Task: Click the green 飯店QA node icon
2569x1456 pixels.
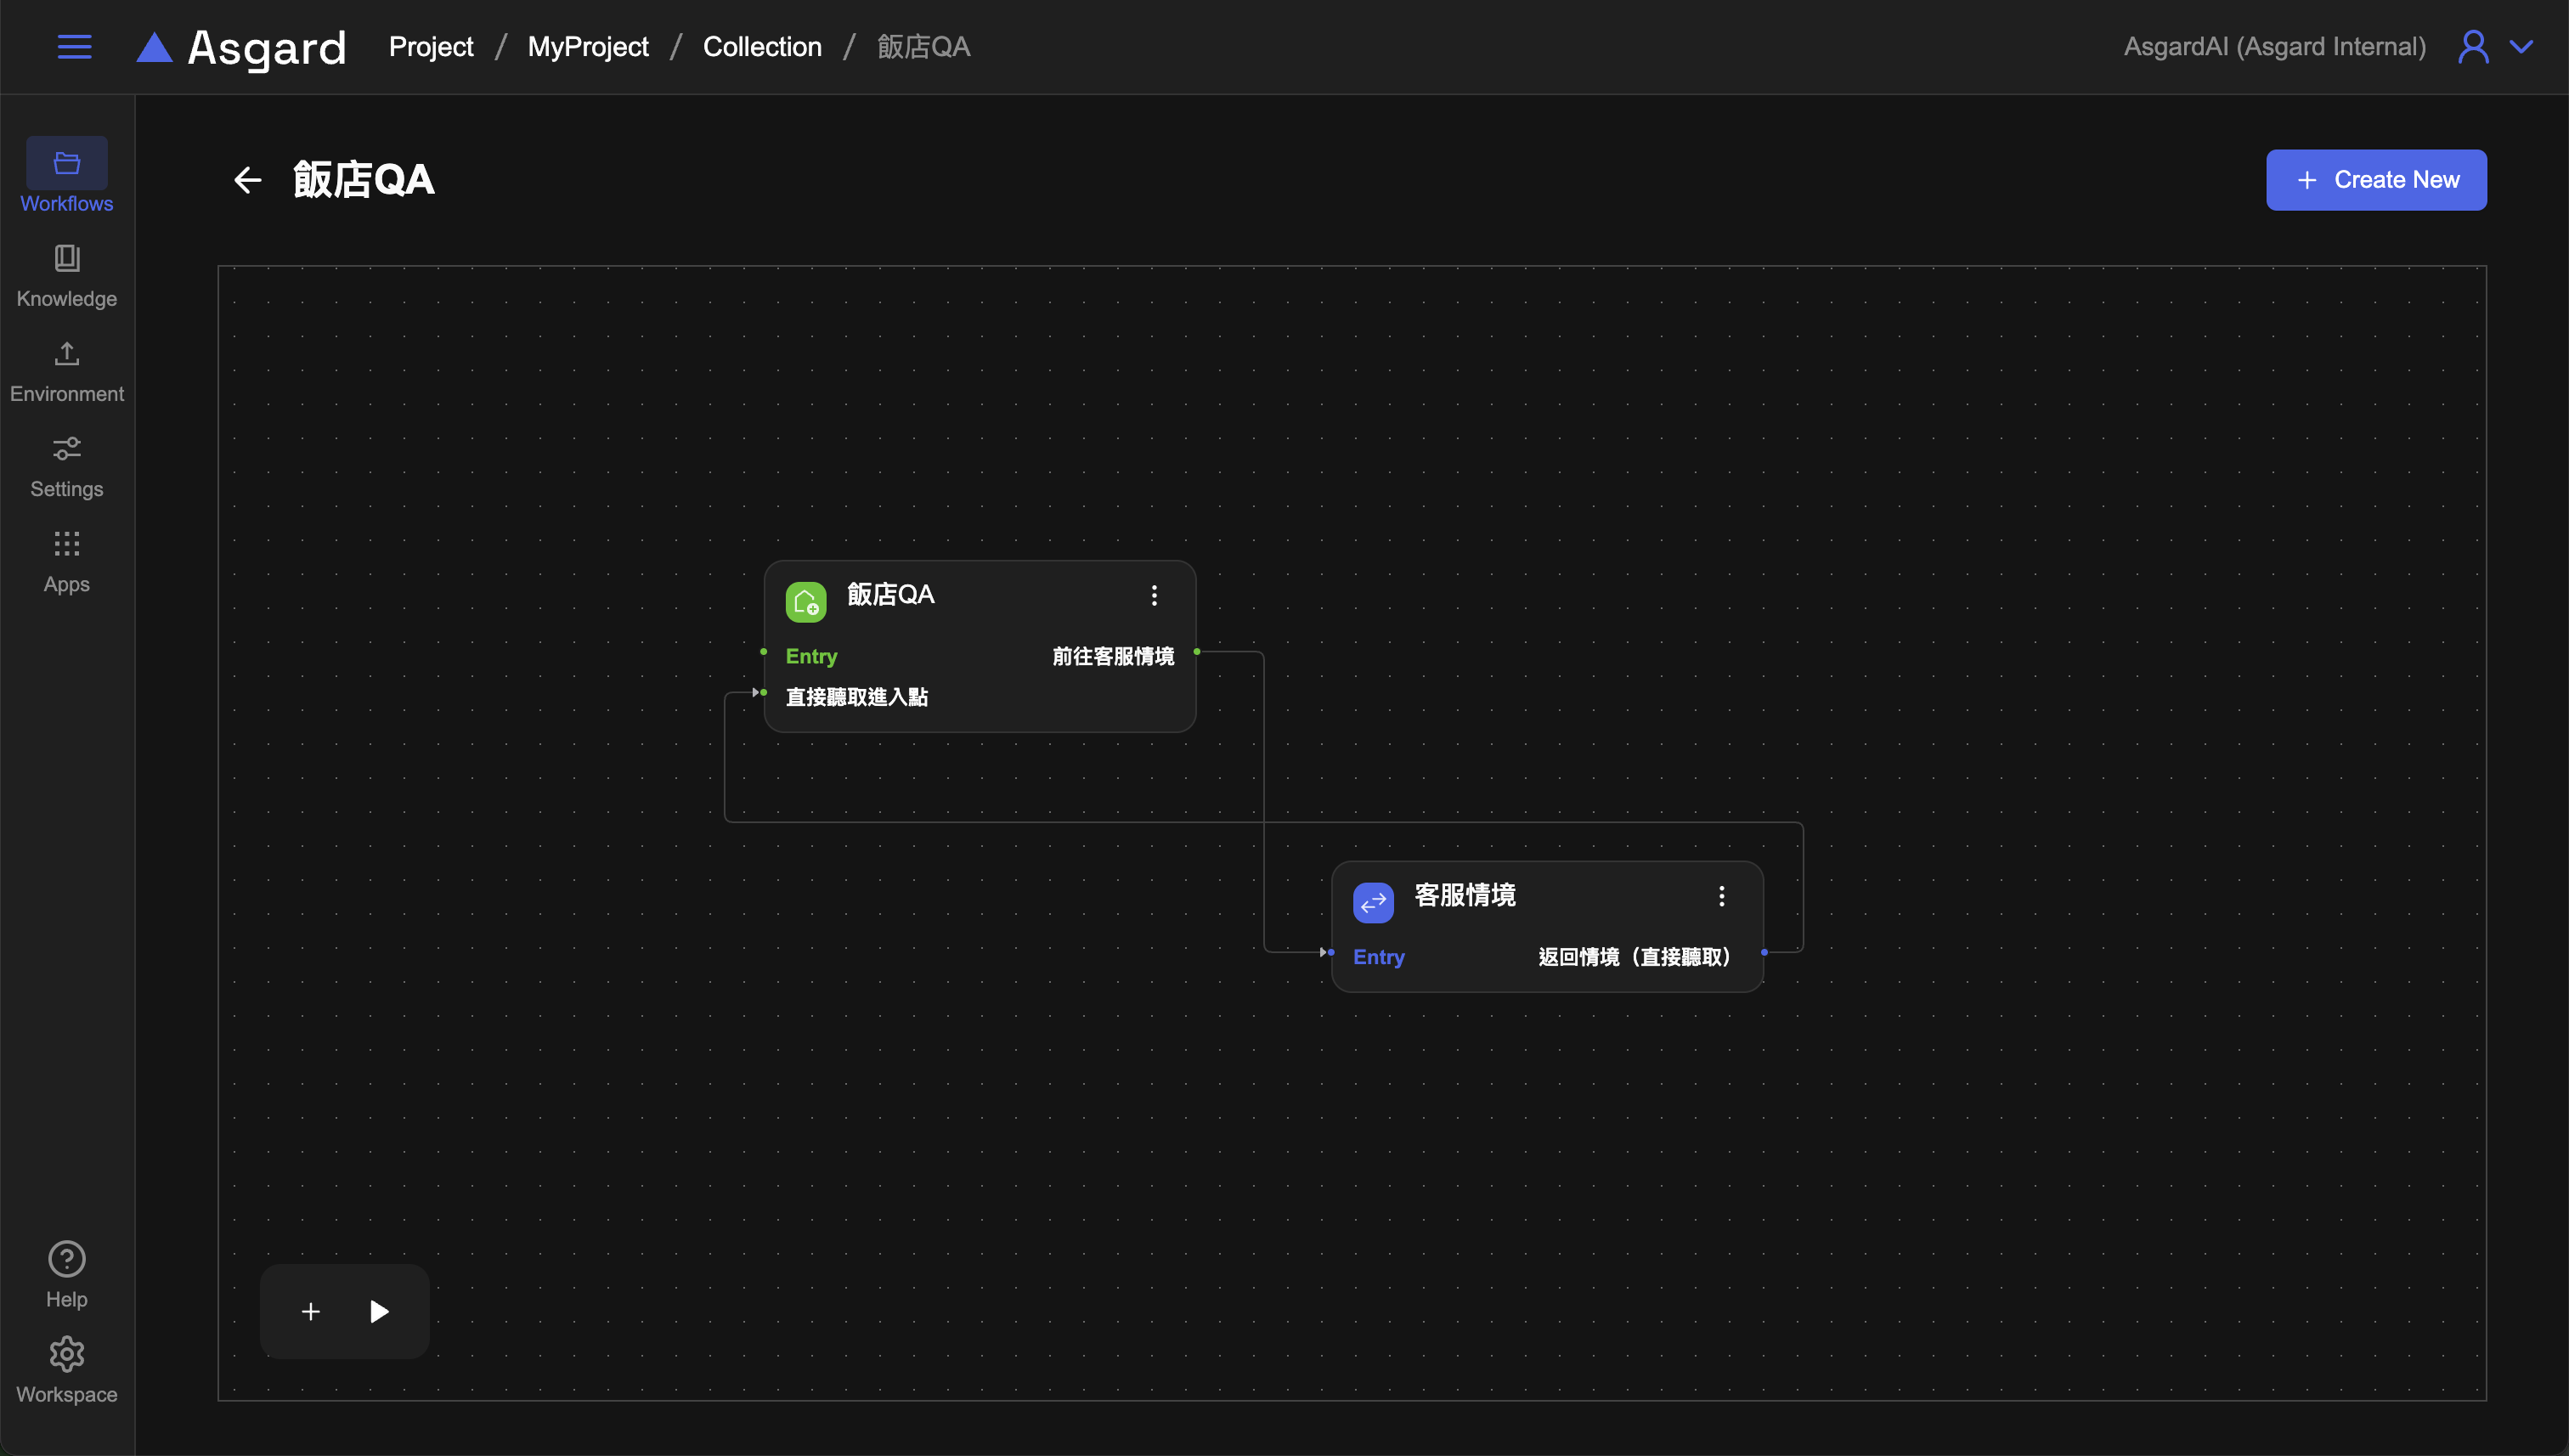Action: coord(805,602)
